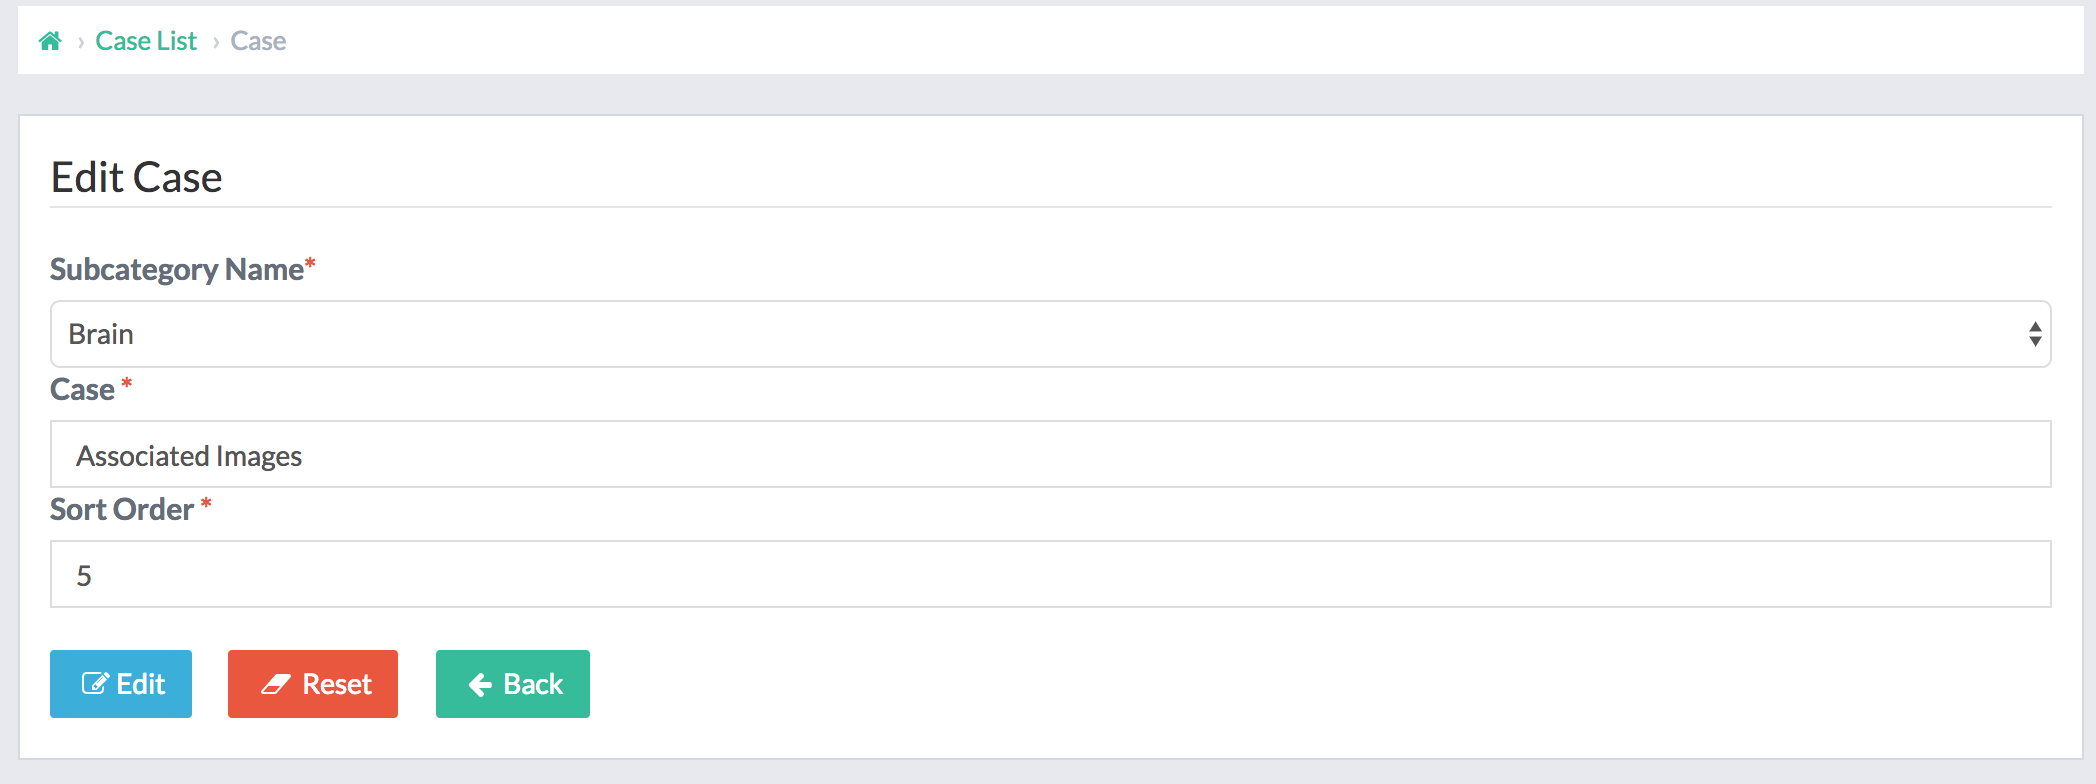
Task: Open the Case List breadcrumb link
Action: (146, 41)
